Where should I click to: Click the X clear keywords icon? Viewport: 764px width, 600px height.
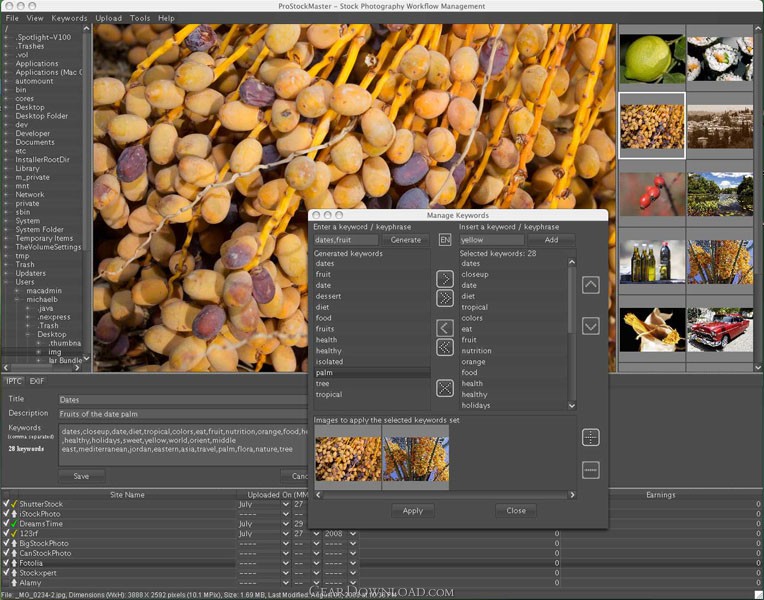445,388
